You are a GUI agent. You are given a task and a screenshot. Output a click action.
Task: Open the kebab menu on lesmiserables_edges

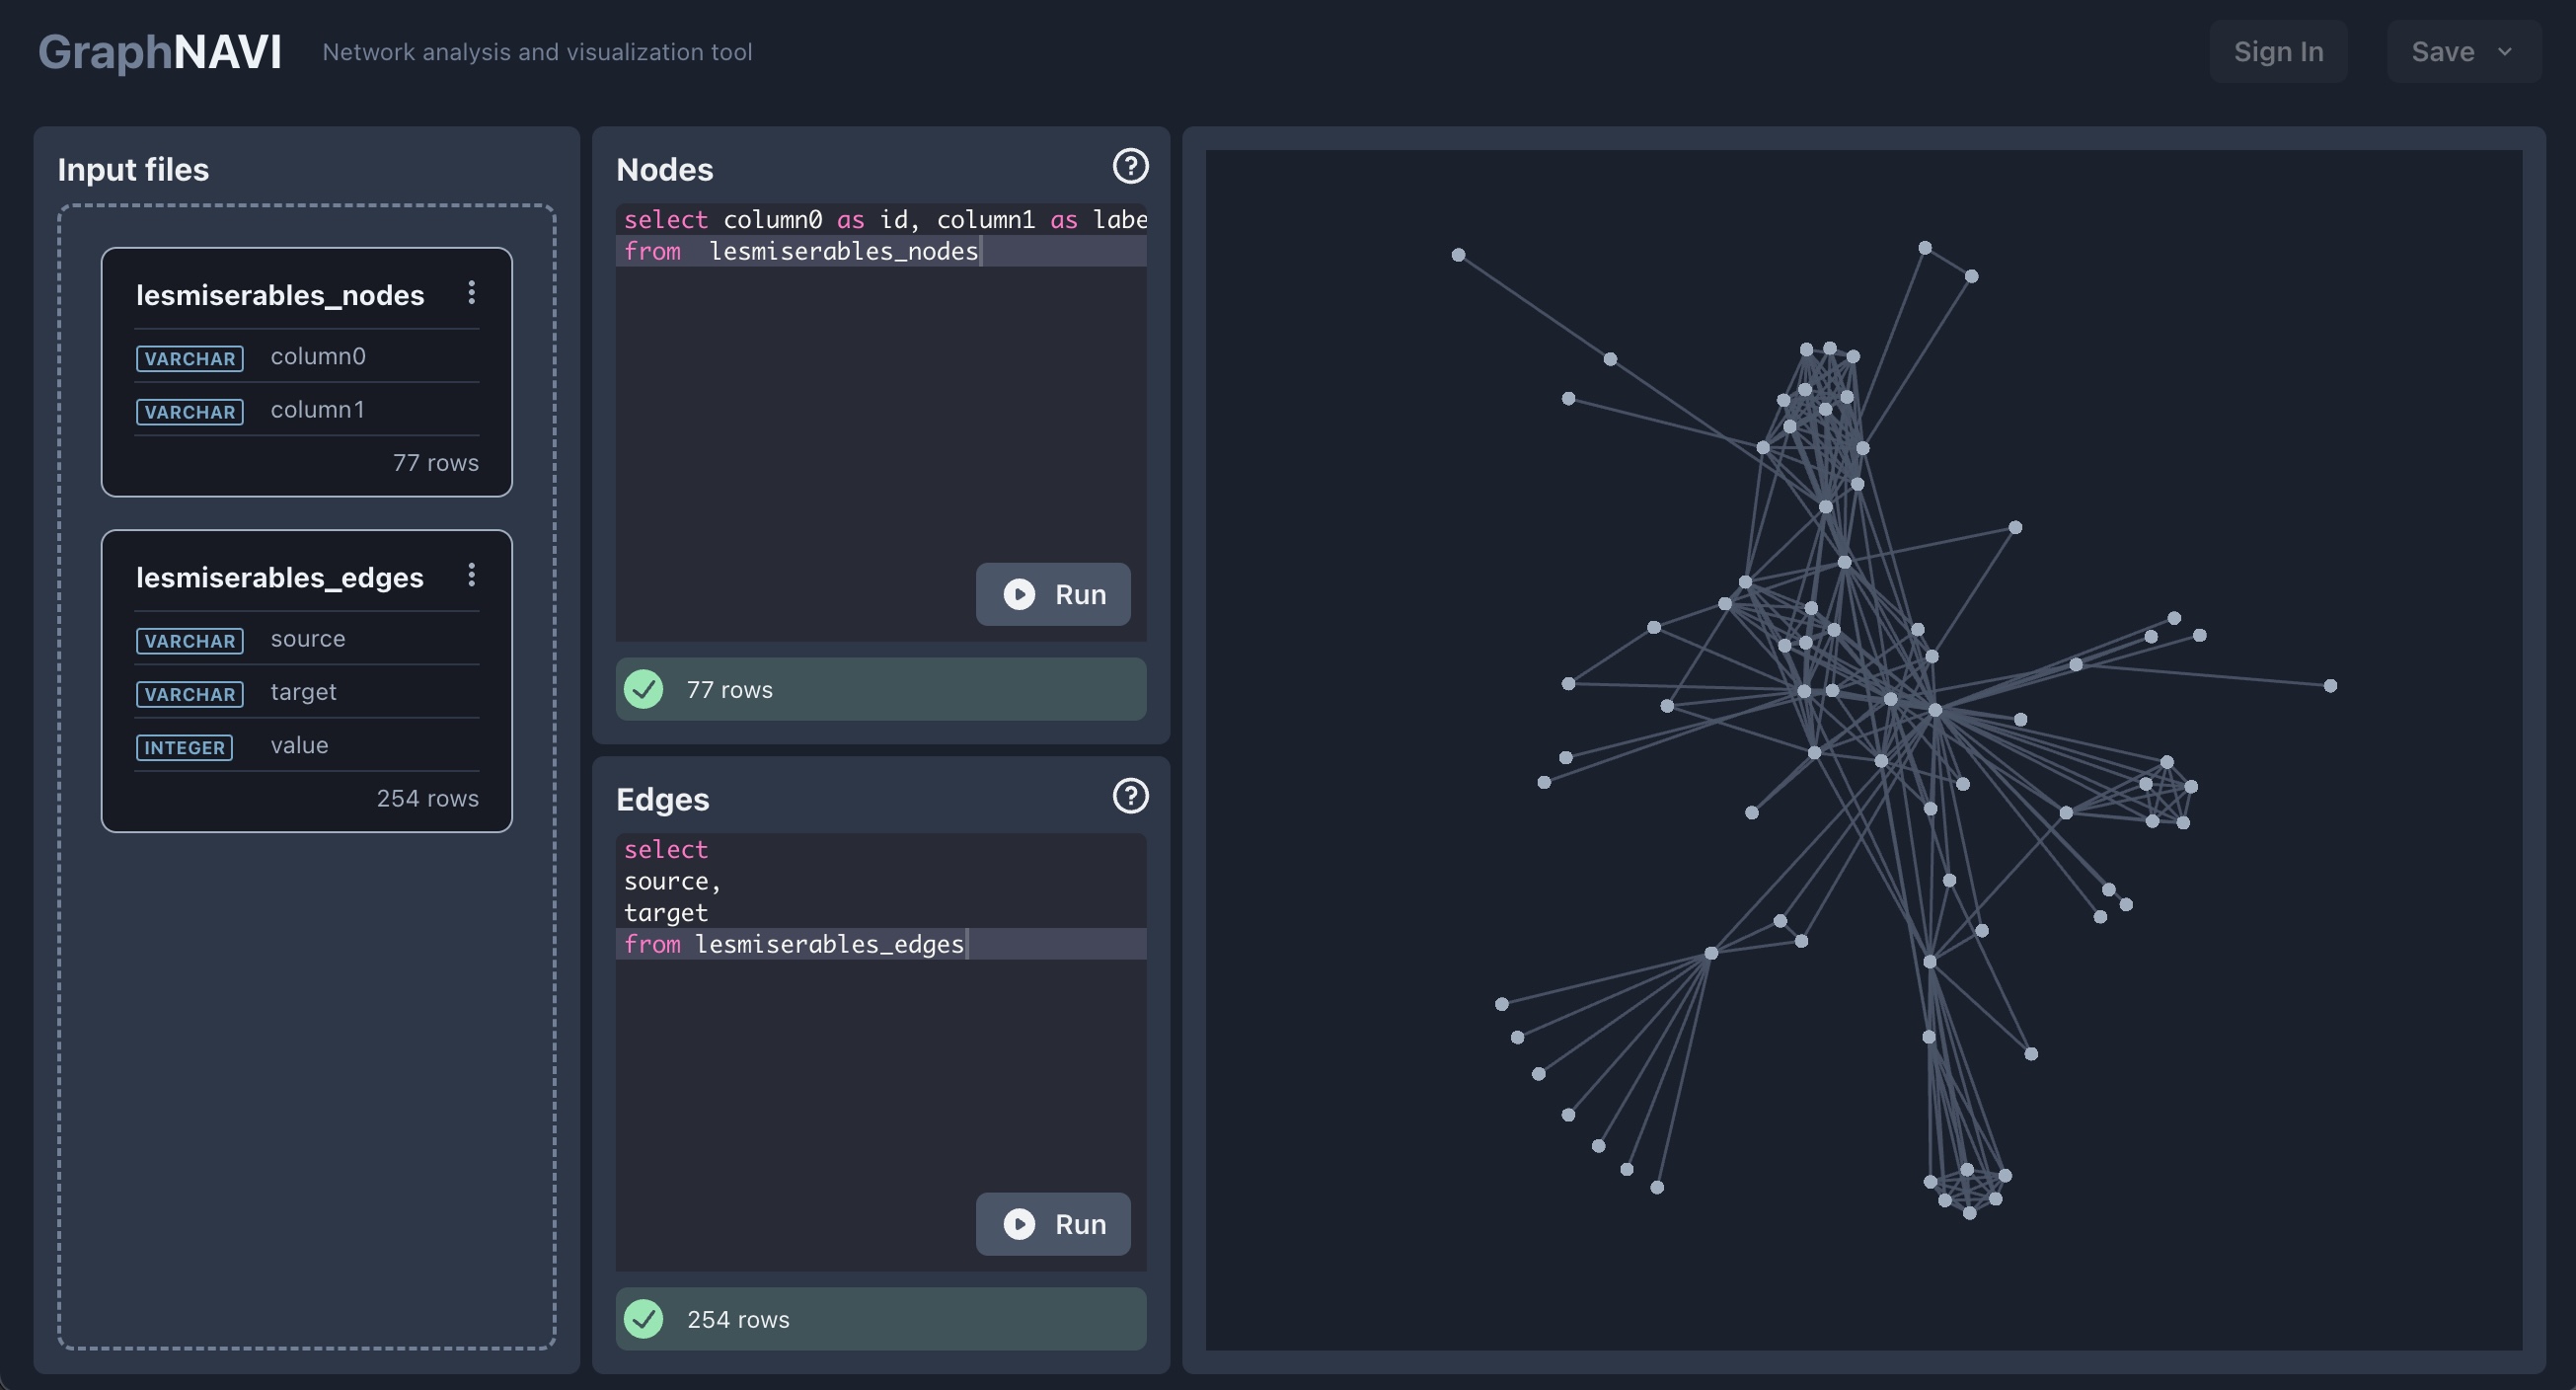(x=471, y=575)
